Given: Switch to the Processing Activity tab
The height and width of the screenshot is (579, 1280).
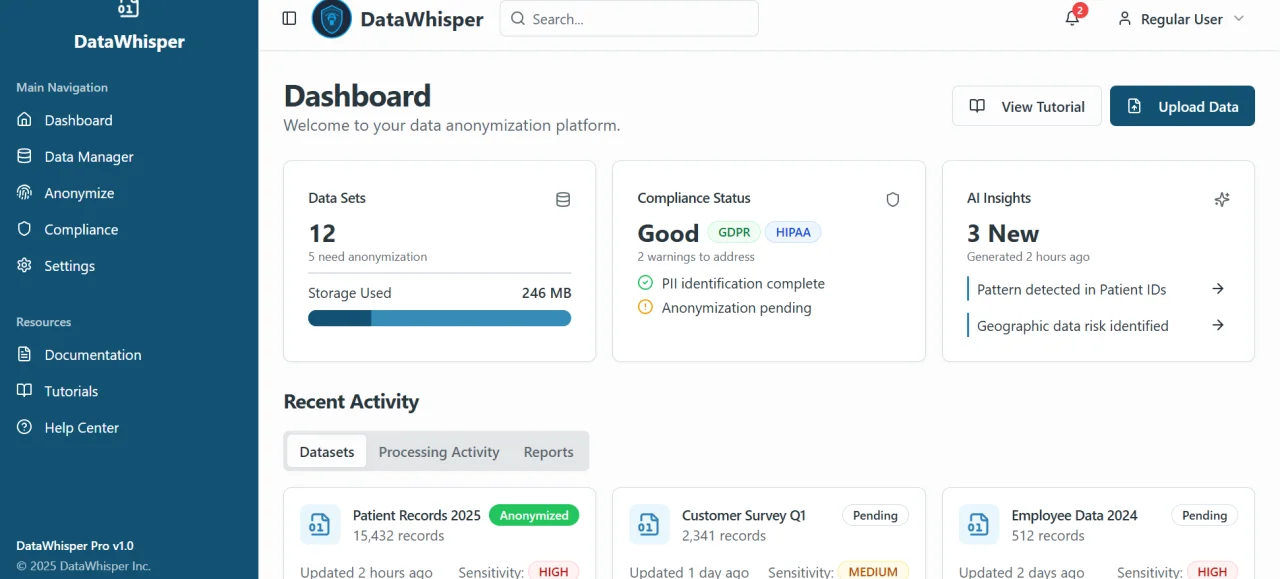Looking at the screenshot, I should pyautogui.click(x=439, y=452).
